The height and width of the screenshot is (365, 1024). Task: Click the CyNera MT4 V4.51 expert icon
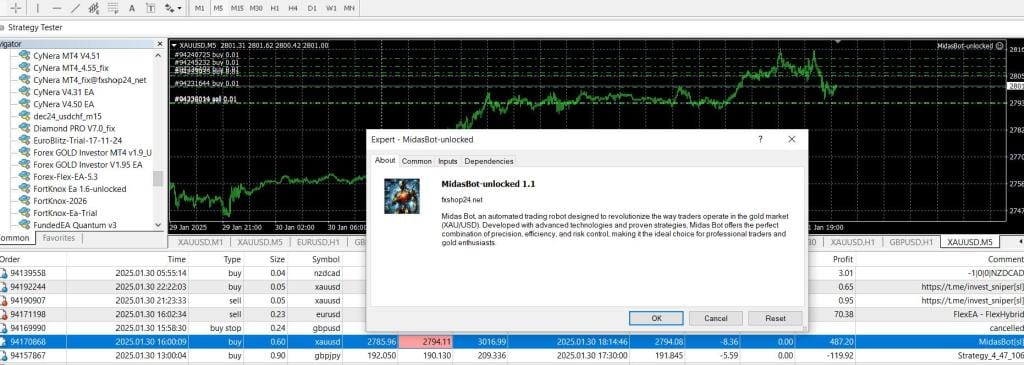(25, 56)
